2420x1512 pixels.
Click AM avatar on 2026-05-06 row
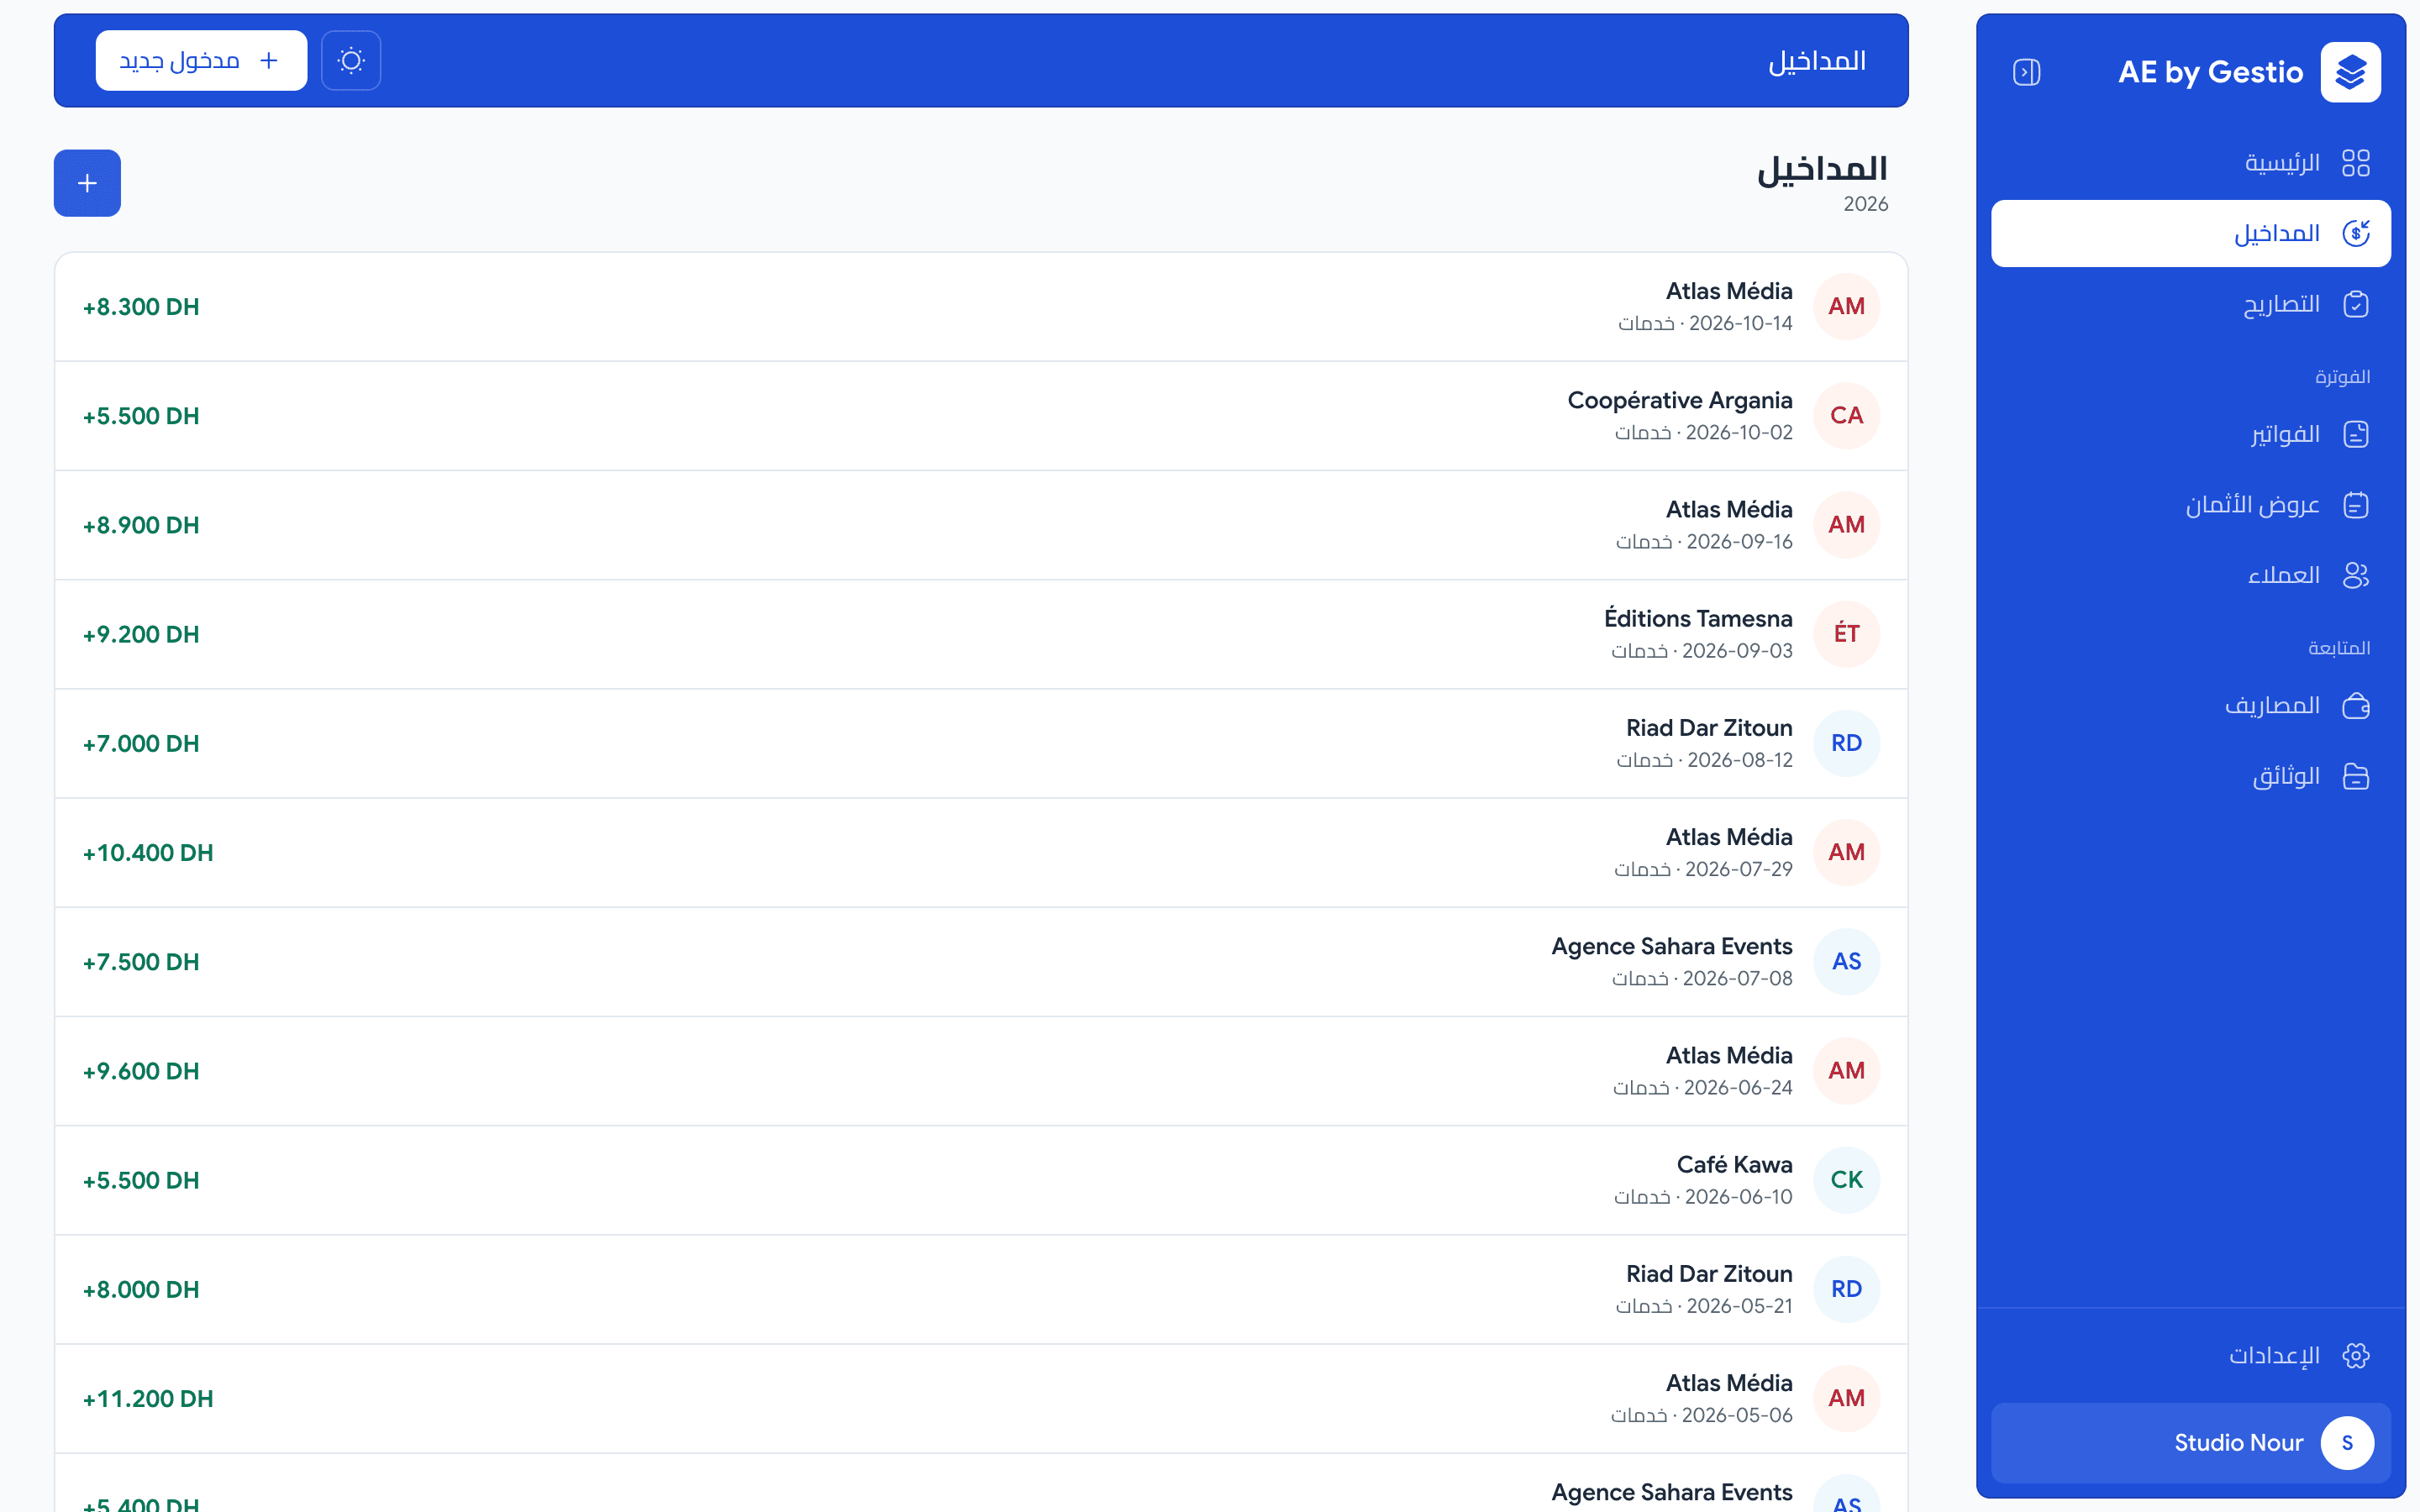click(x=1846, y=1398)
